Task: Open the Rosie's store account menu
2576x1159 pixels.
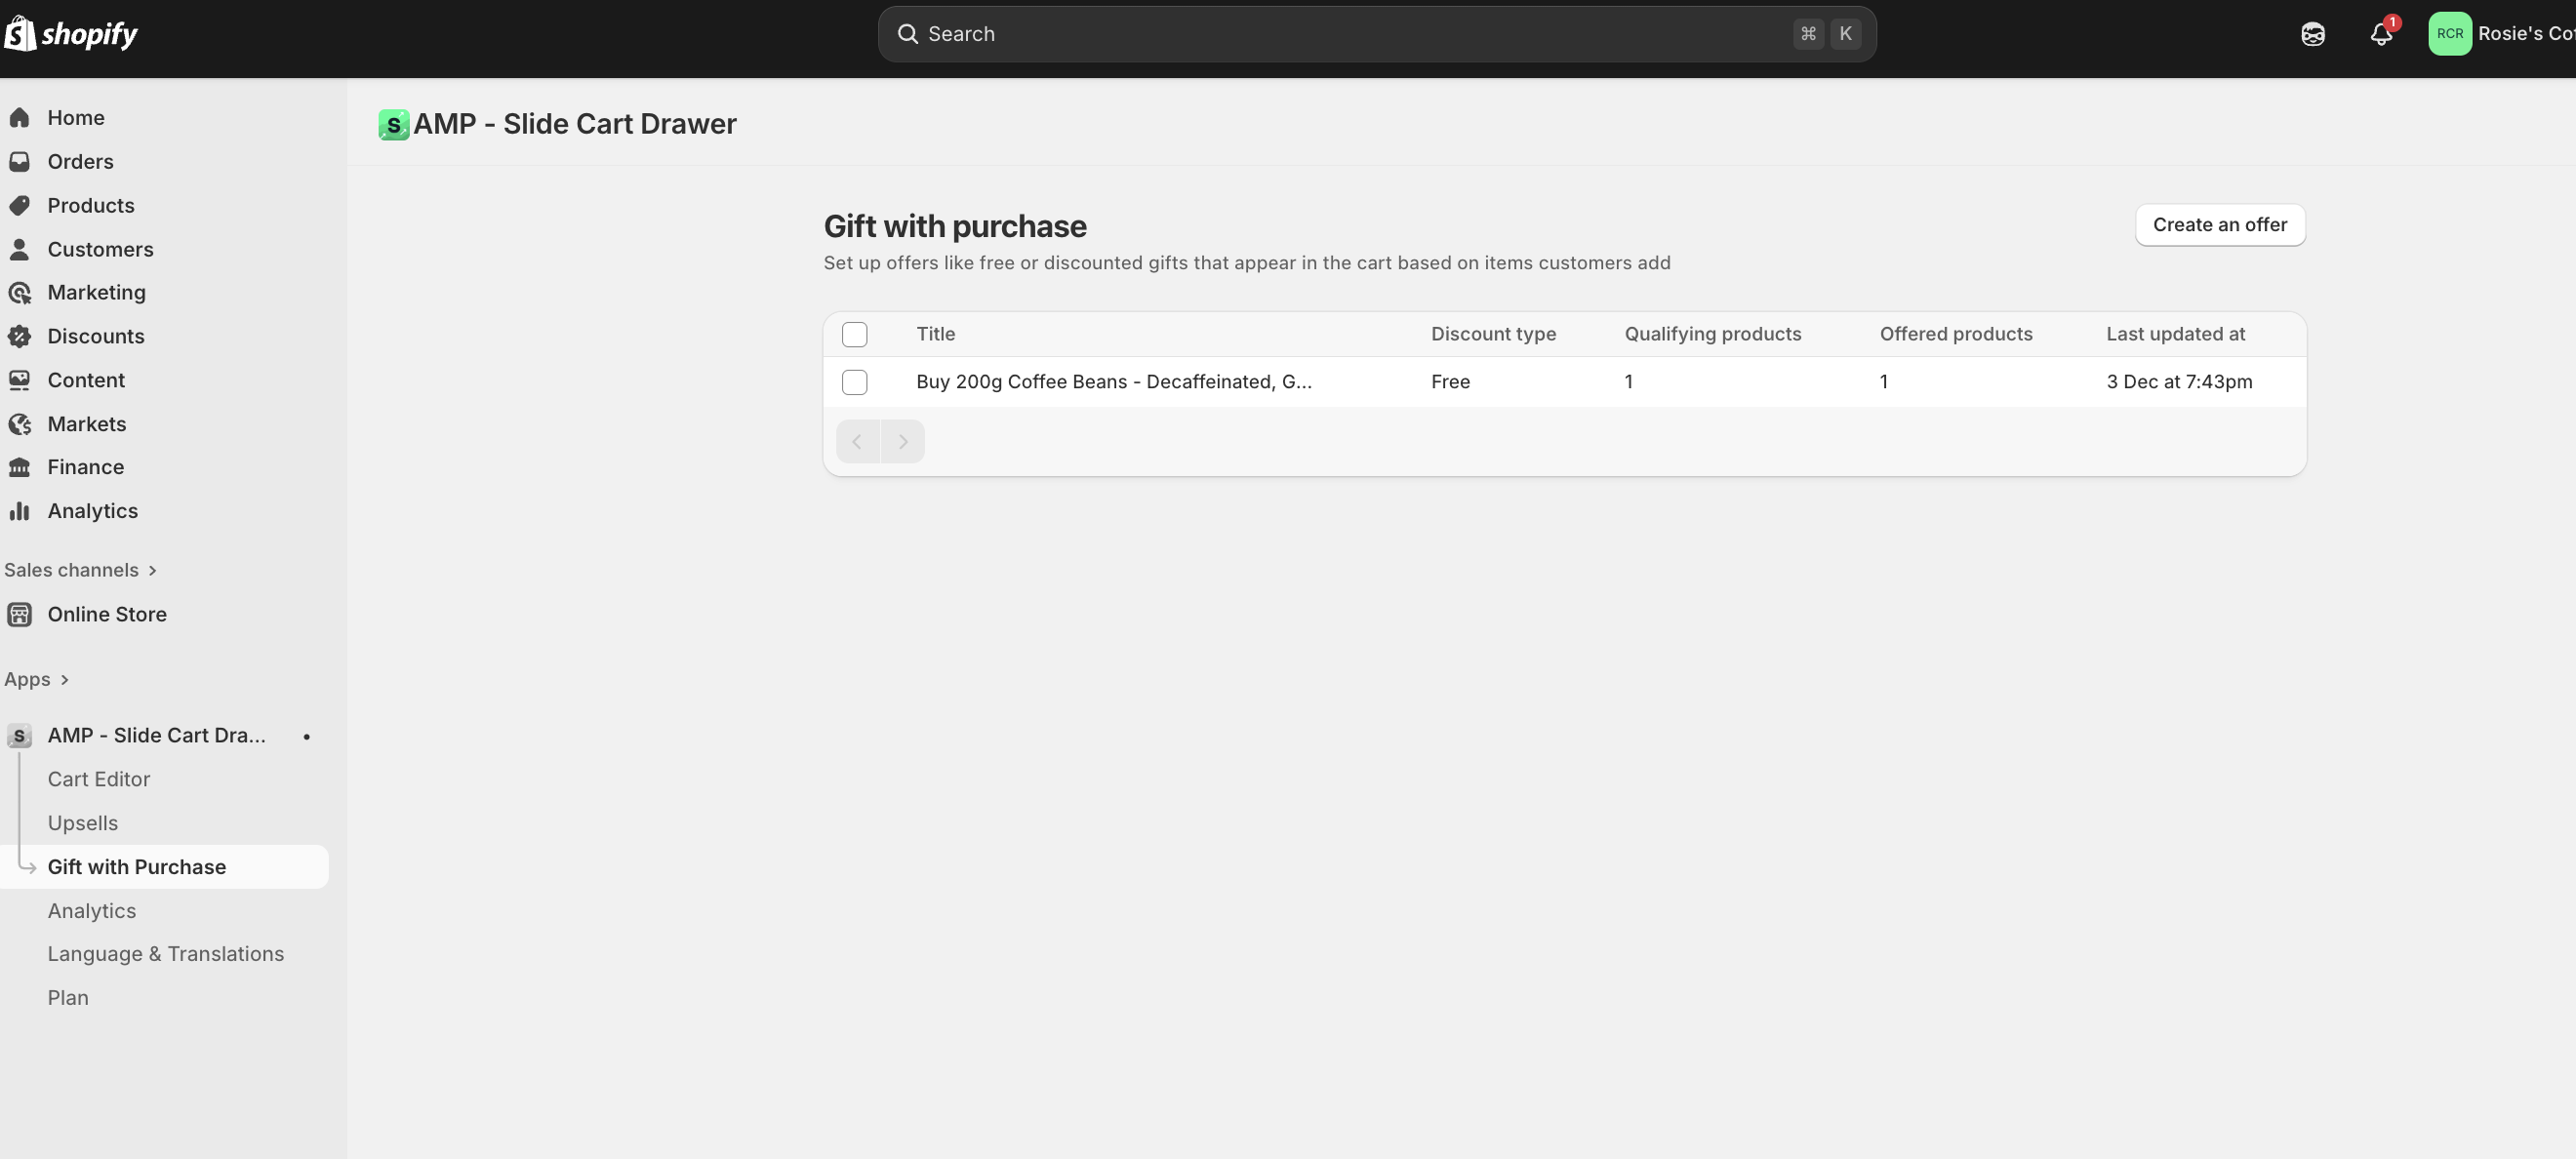Action: (2500, 34)
